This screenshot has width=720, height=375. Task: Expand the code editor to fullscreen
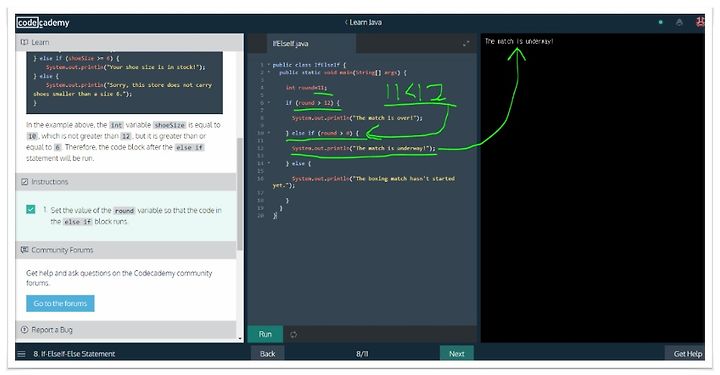click(466, 44)
